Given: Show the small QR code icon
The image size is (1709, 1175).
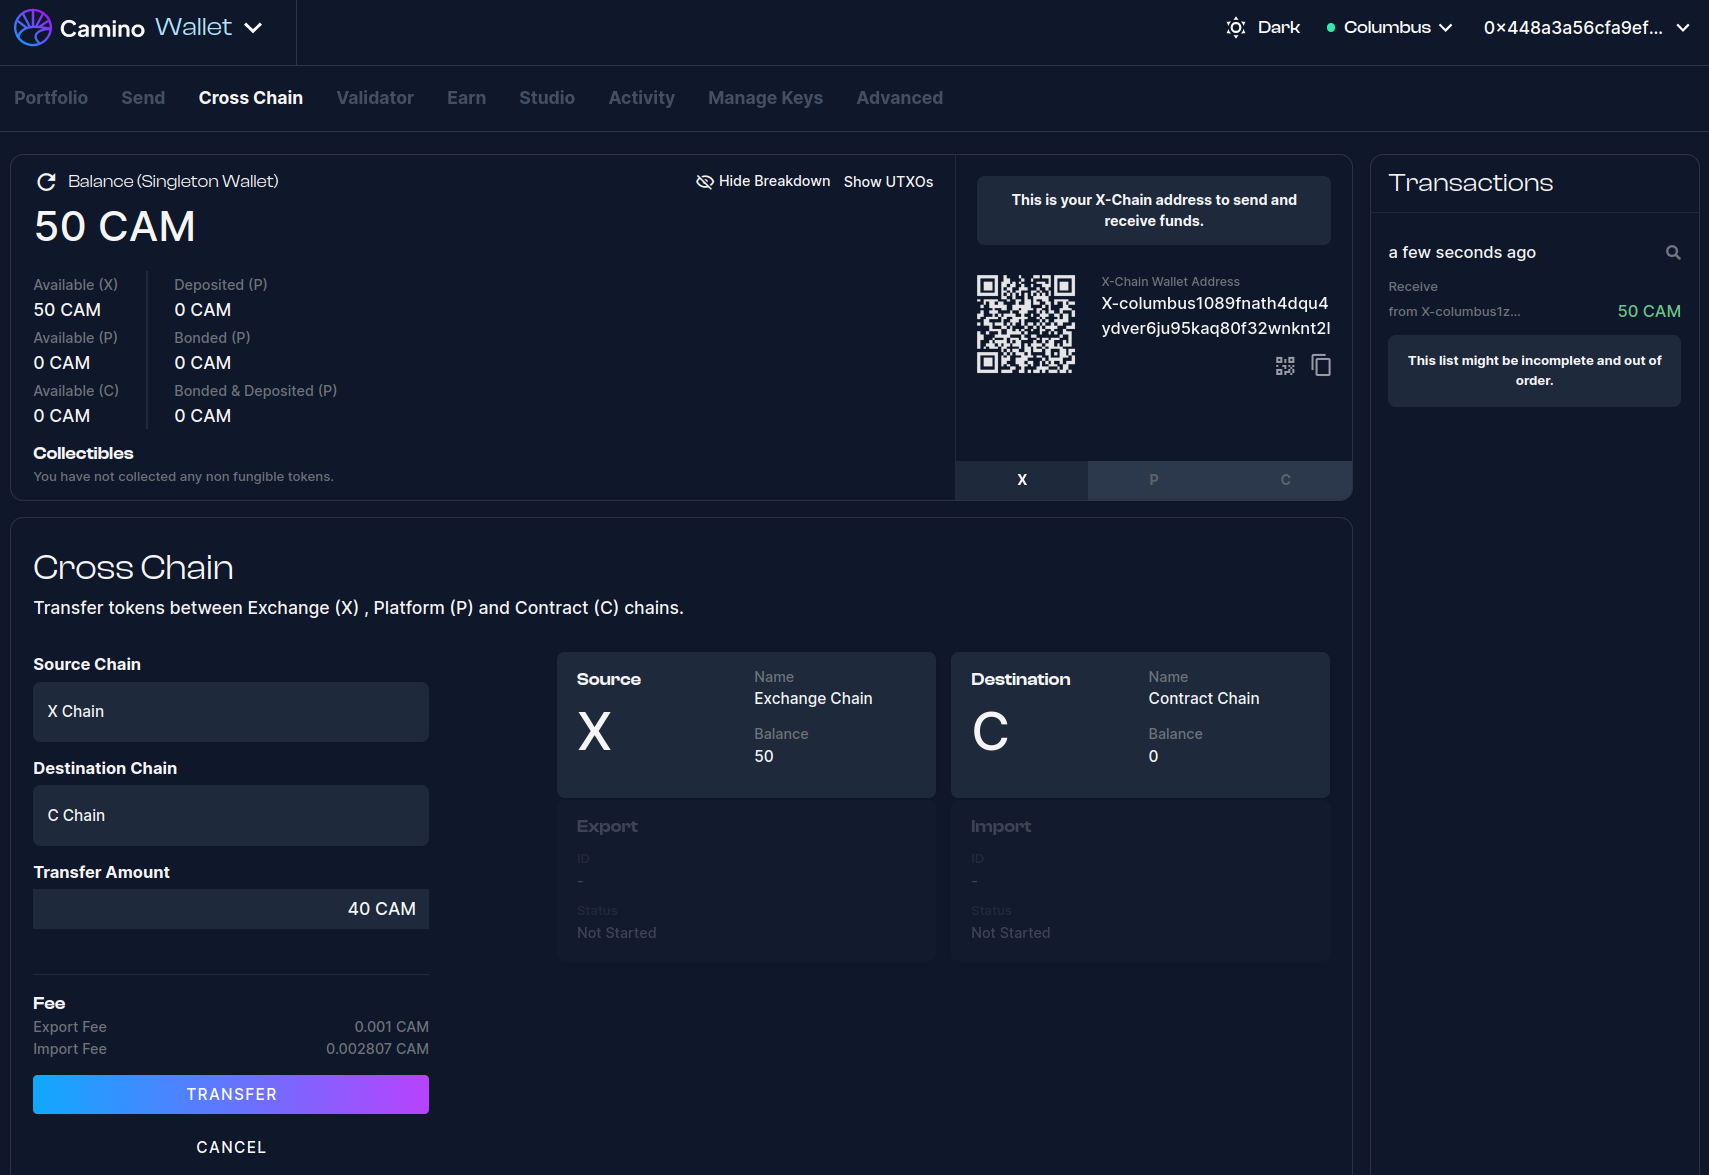Looking at the screenshot, I should [x=1285, y=366].
